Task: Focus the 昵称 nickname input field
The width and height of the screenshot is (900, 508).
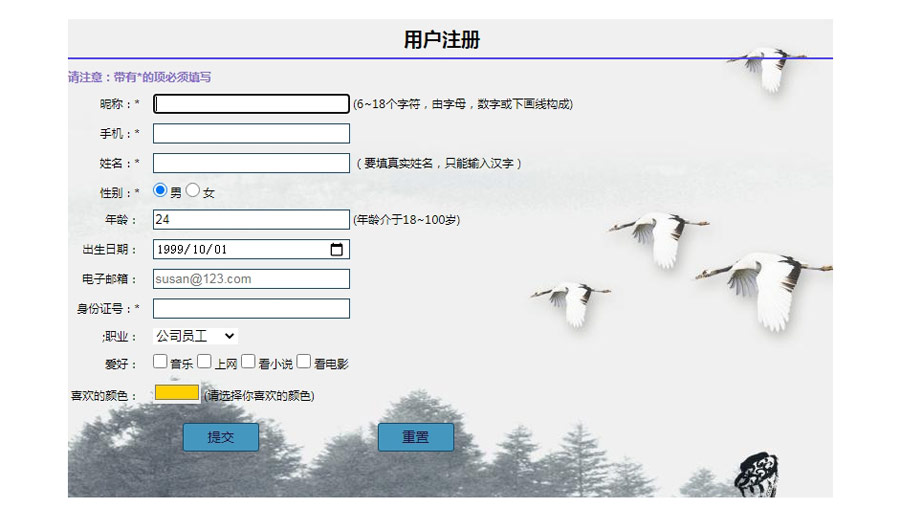Action: pos(251,104)
